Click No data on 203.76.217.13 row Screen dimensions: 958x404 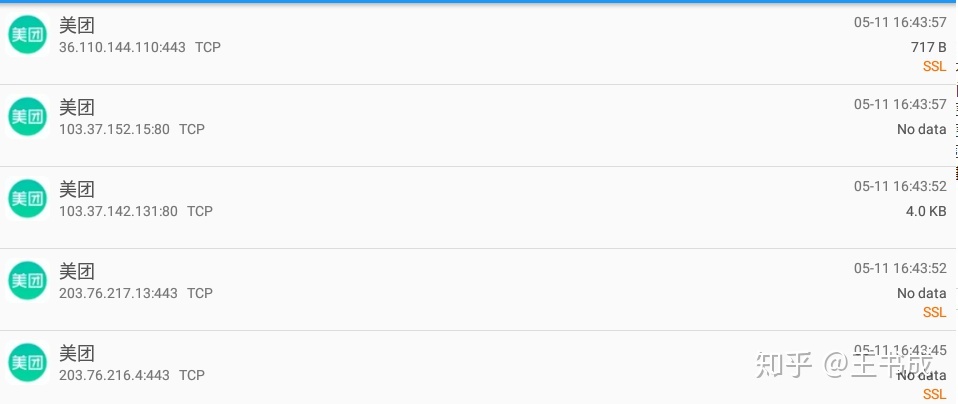coord(921,293)
